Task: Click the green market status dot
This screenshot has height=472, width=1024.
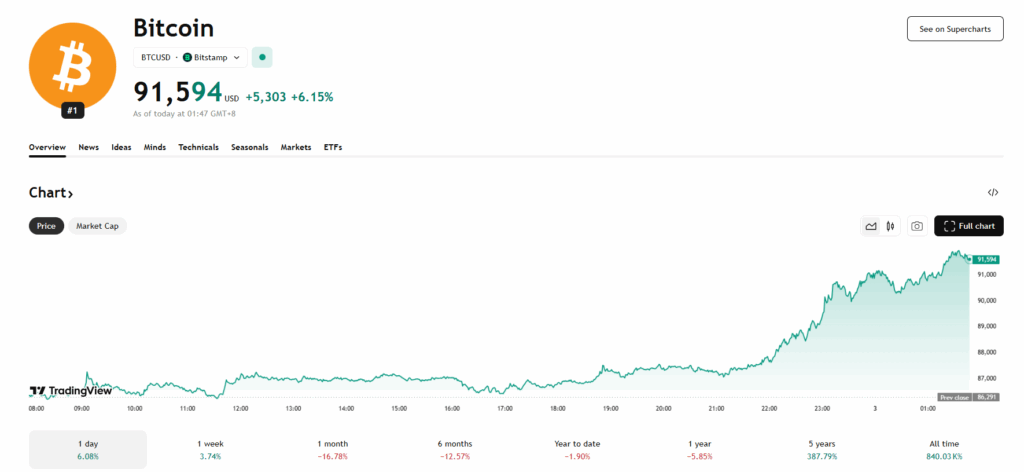Action: coord(262,57)
